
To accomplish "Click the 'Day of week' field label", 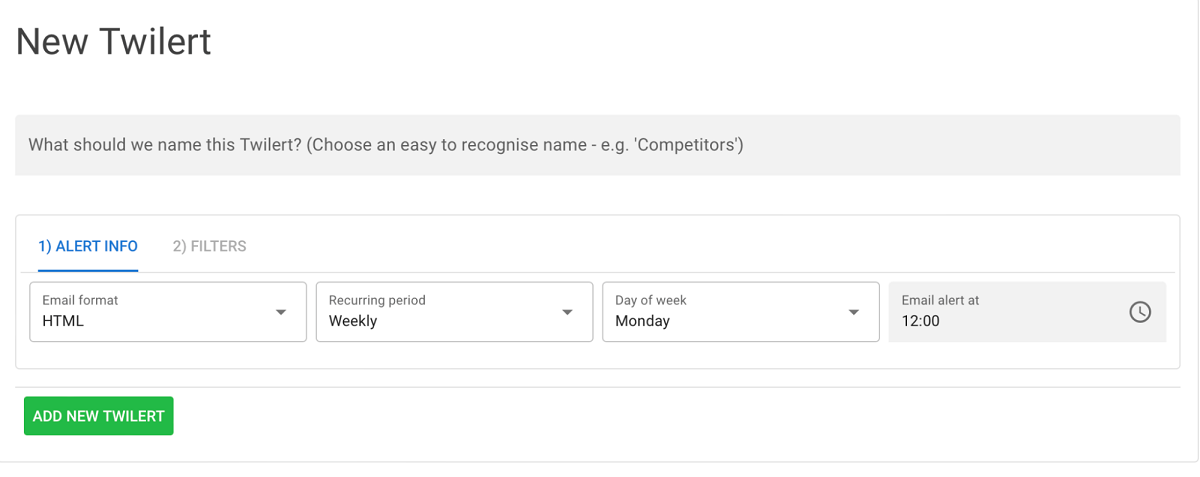I will pyautogui.click(x=651, y=300).
